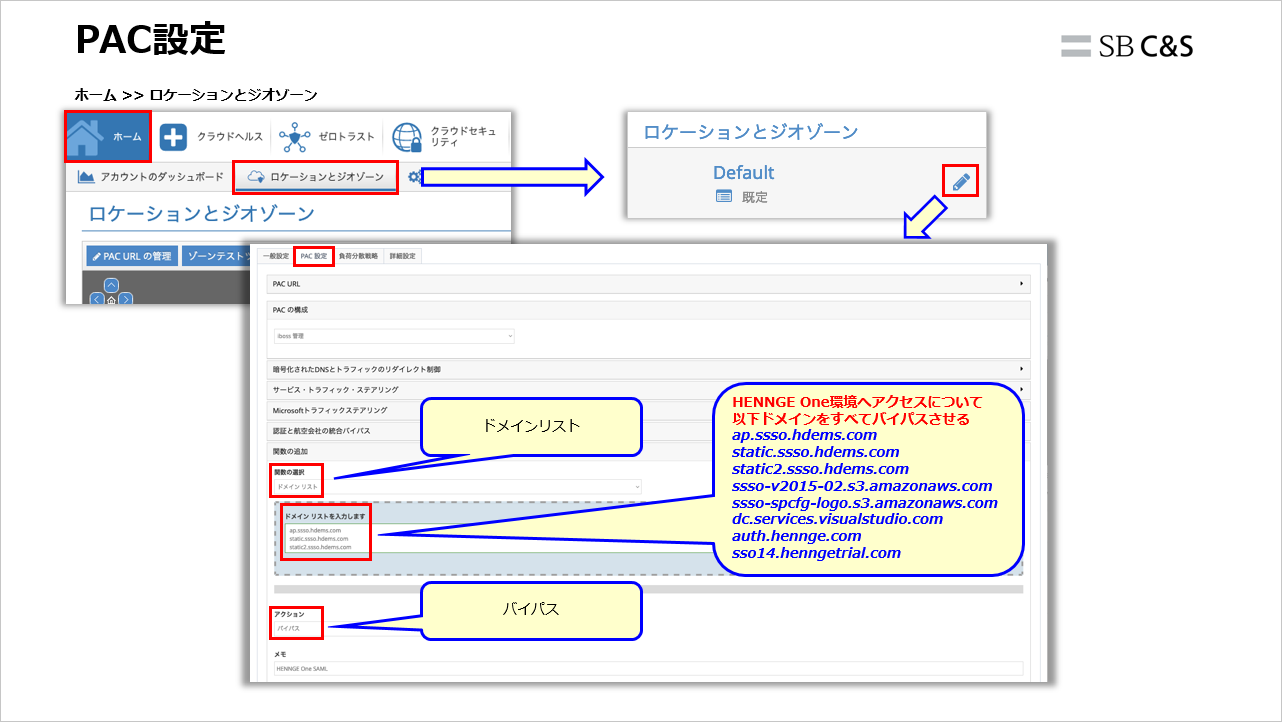The image size is (1282, 722).
Task: Click the 既定 label under Default
Action: (755, 197)
